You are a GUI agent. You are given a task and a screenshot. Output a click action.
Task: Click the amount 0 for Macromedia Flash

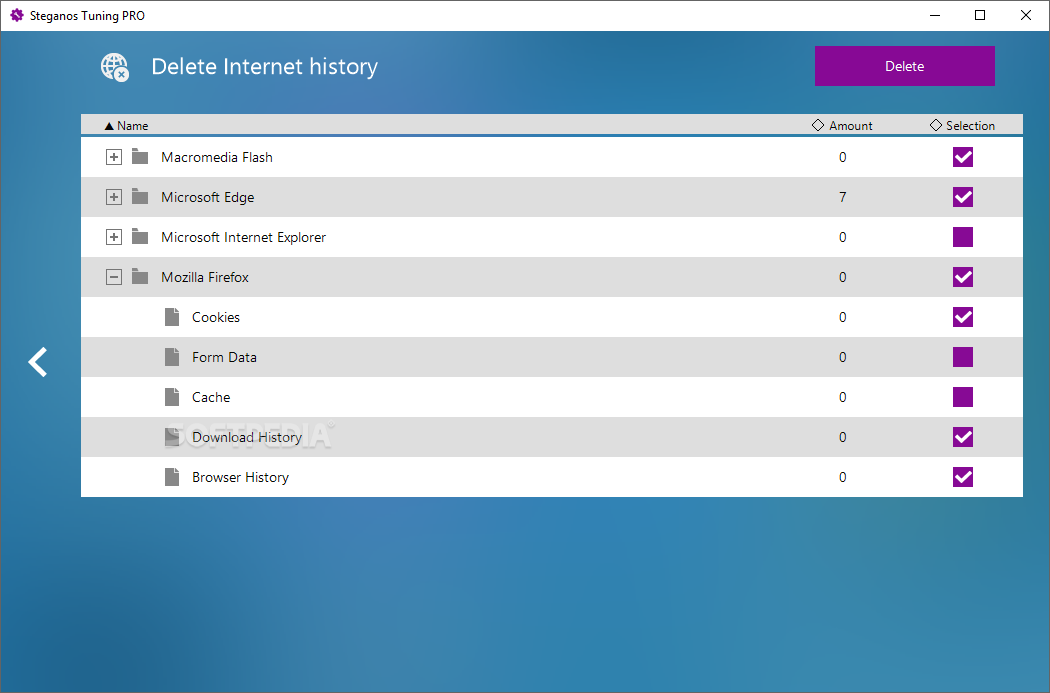coord(842,157)
